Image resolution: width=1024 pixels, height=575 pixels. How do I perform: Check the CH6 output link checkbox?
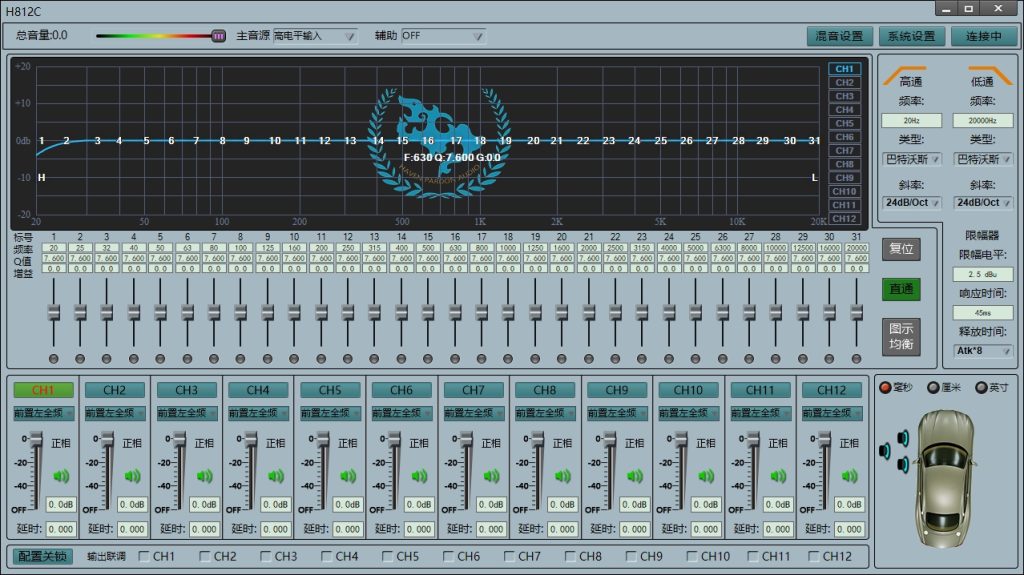click(449, 556)
